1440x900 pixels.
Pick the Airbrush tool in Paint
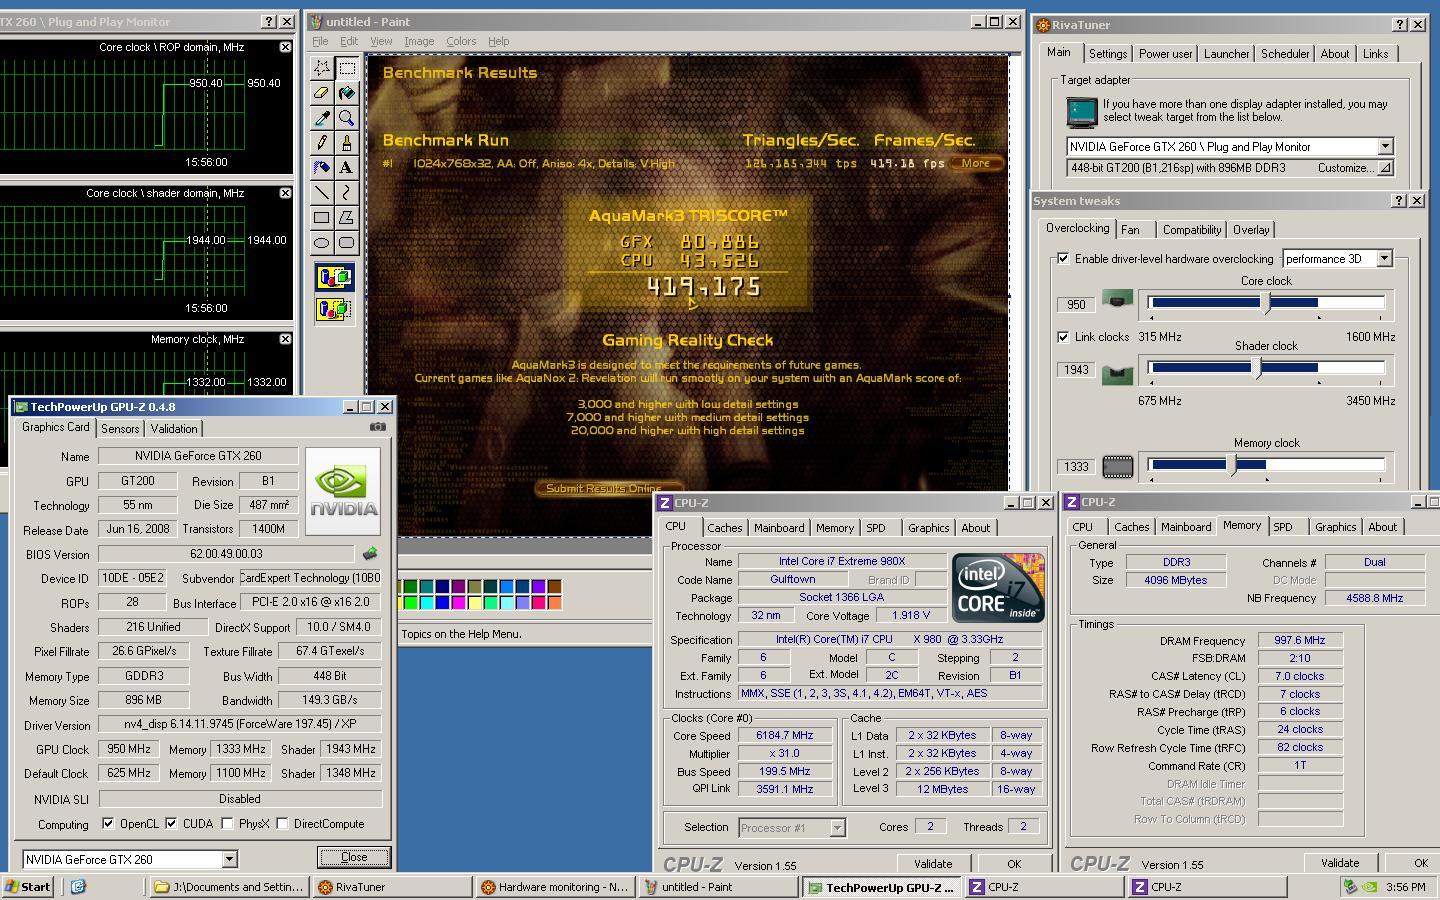pos(321,167)
